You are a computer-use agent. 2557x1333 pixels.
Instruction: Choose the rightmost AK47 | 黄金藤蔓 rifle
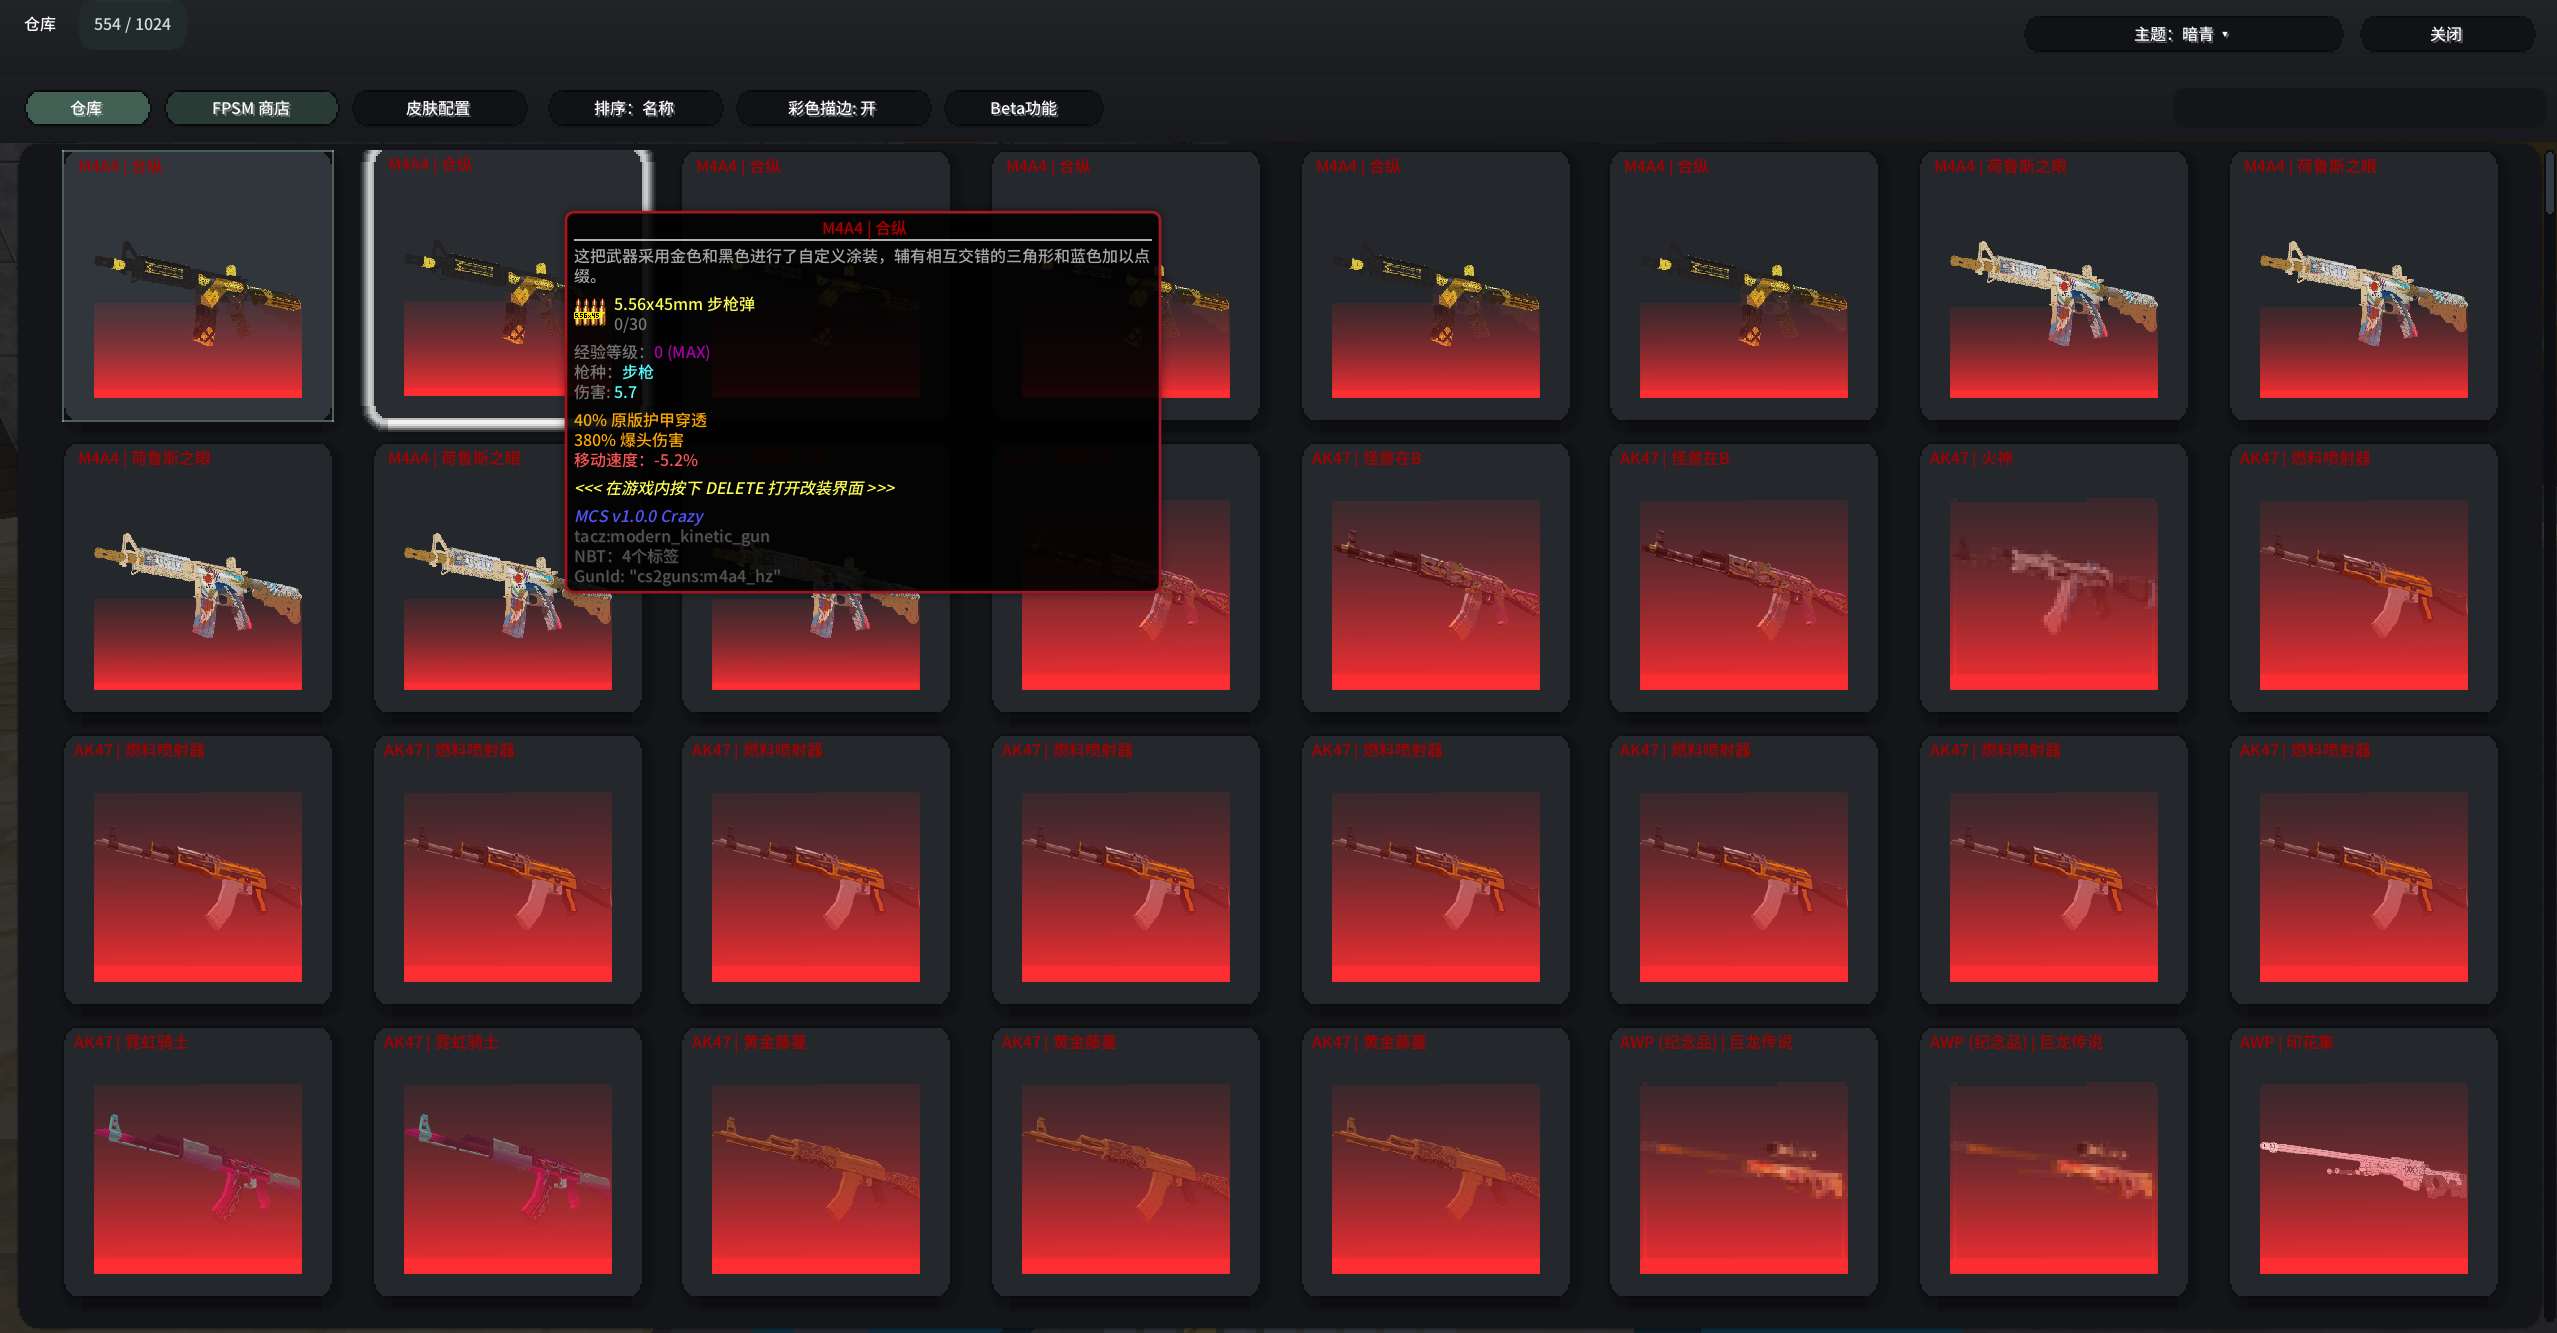1435,1162
